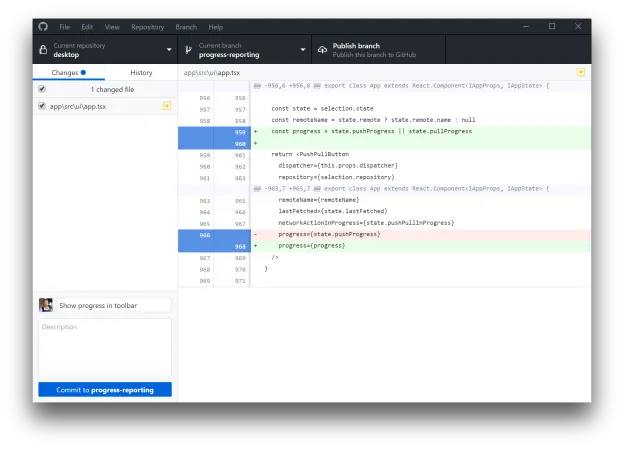Switch to the History tab
The image size is (624, 449).
141,73
